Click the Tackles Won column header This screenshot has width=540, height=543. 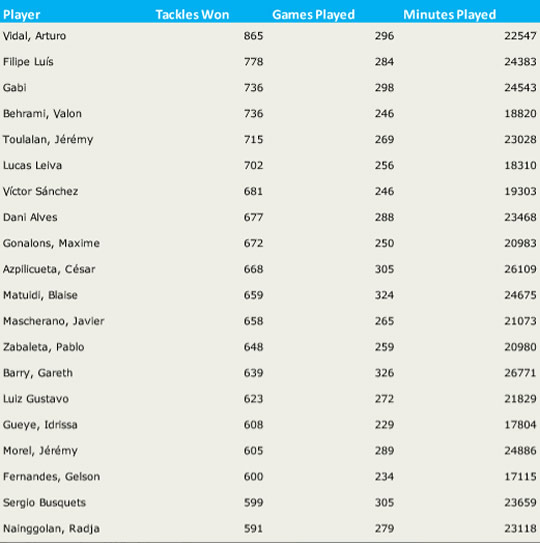192,15
